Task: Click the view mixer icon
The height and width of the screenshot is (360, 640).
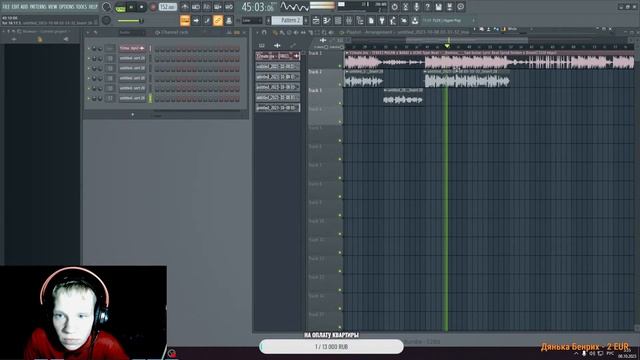Action: tap(349, 20)
